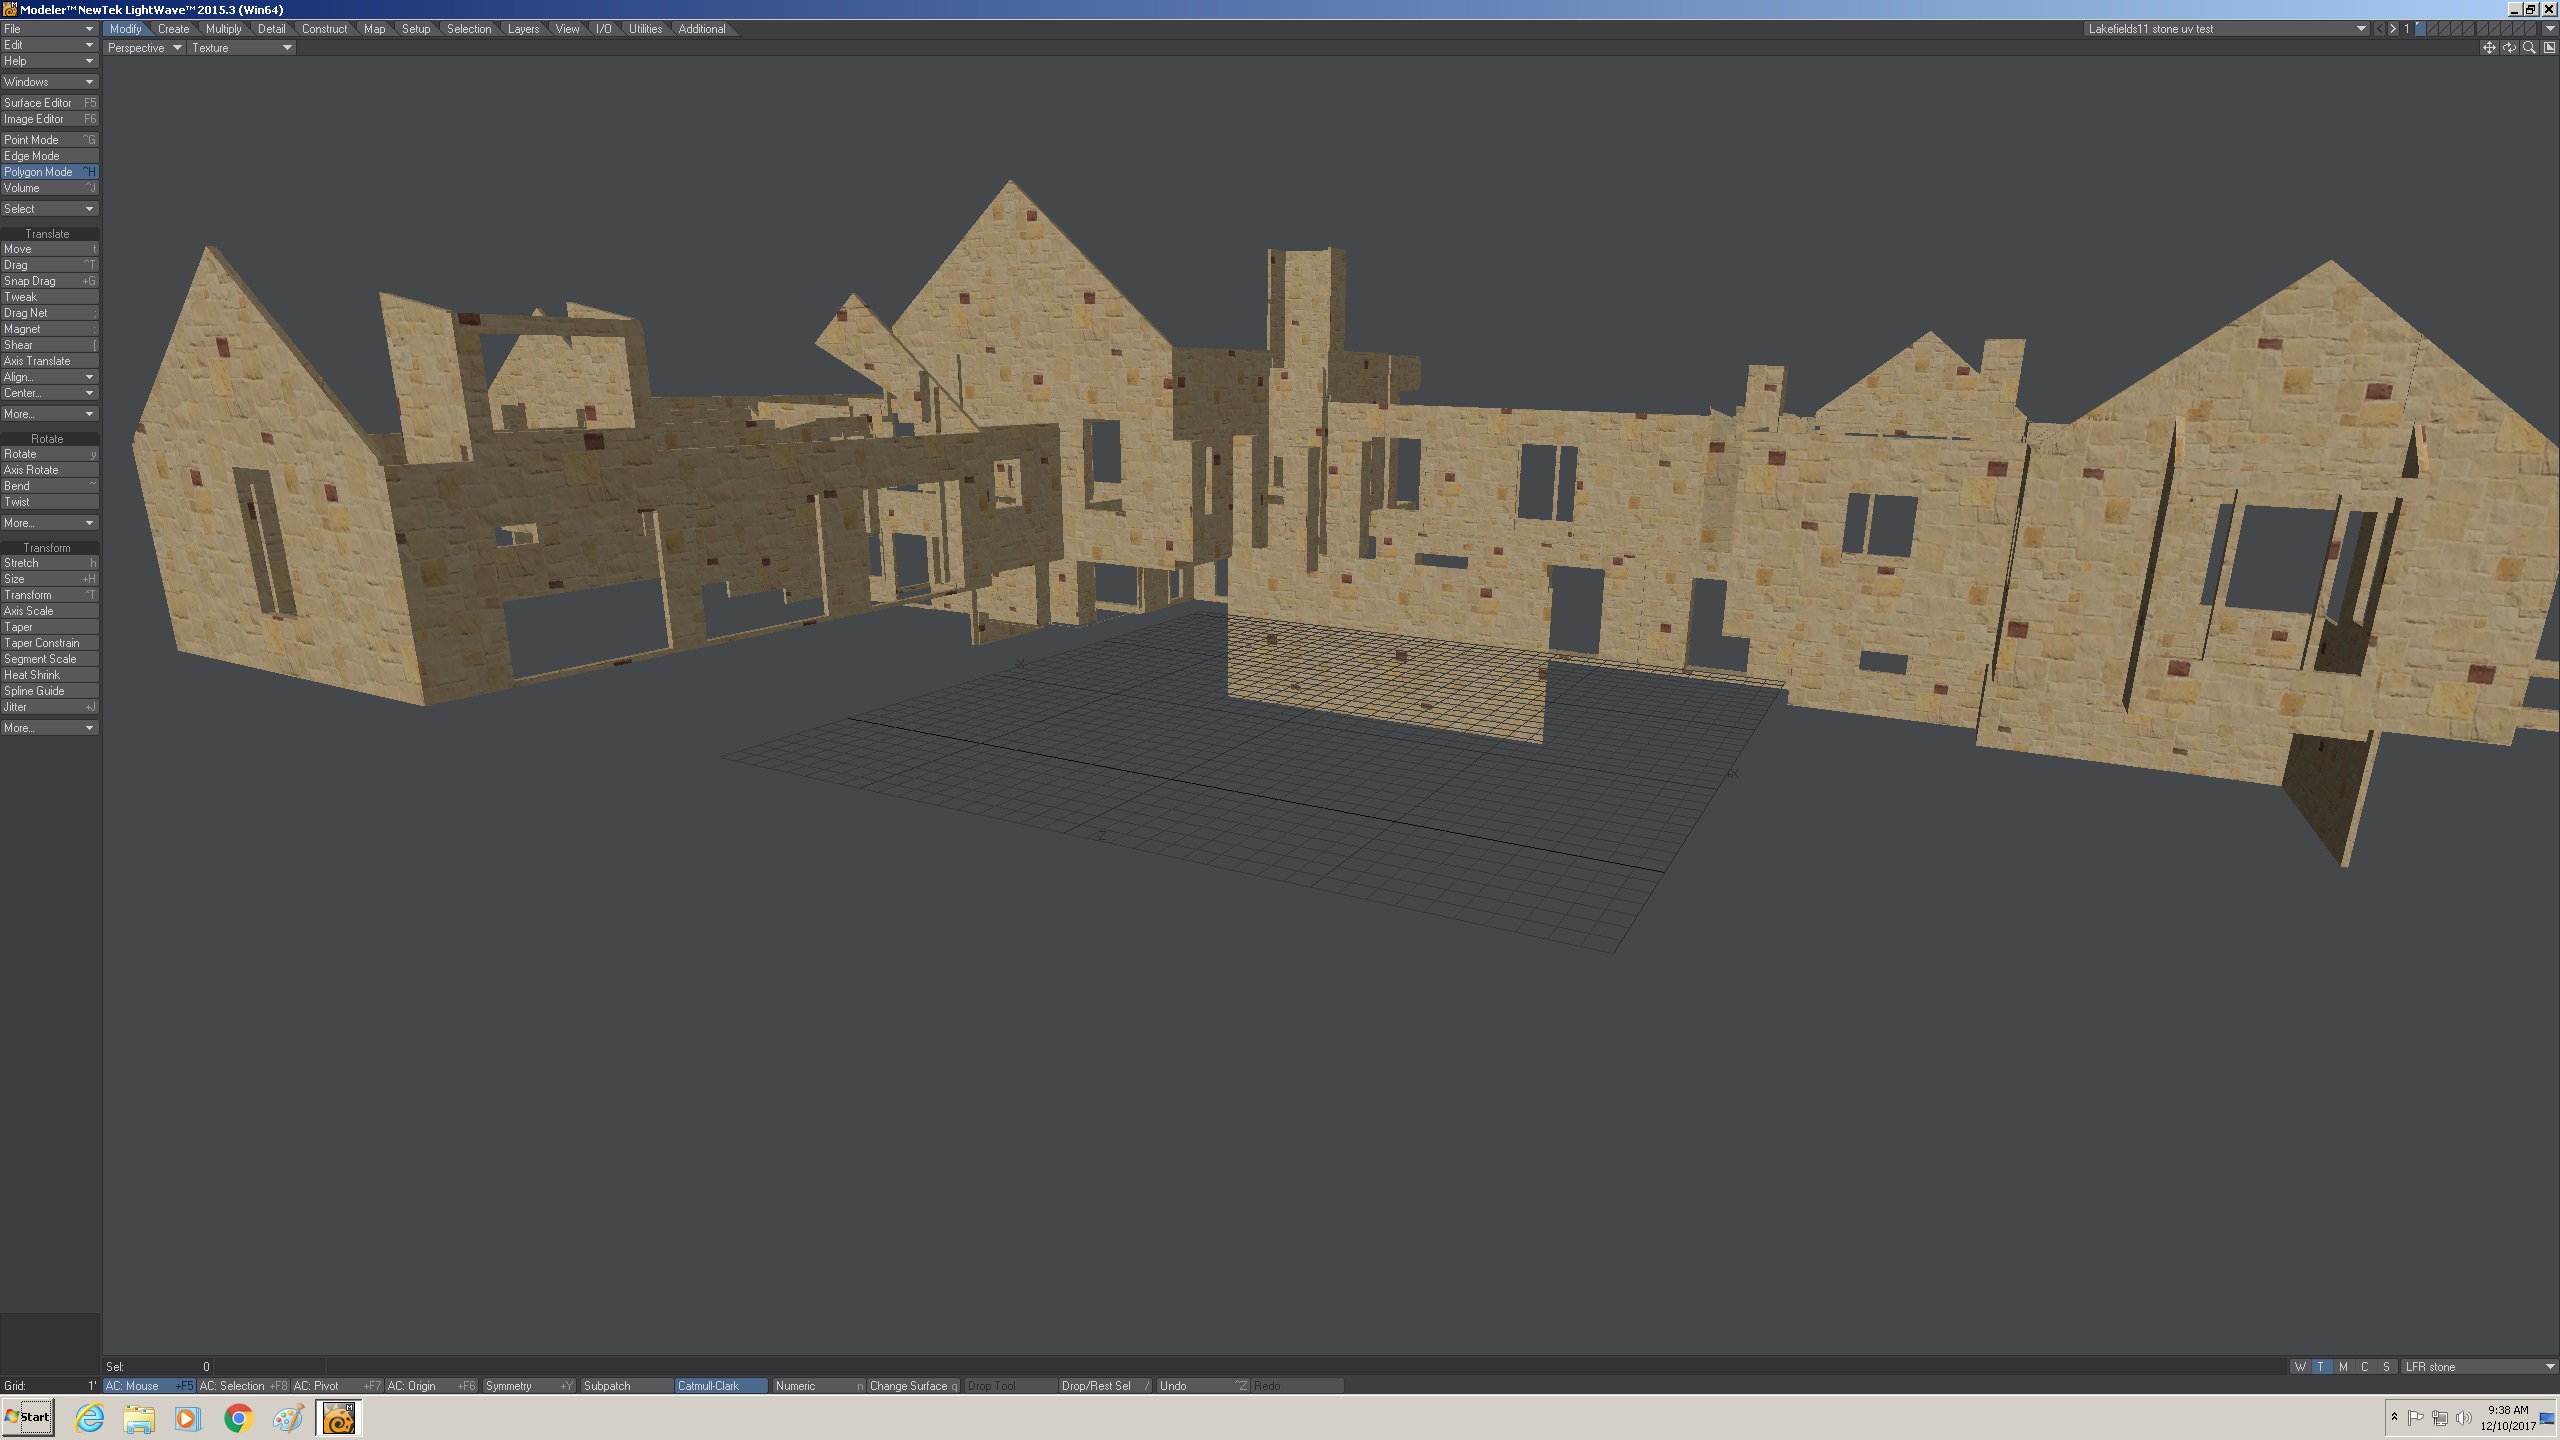
Task: Click the viewport zoom magnifier icon
Action: click(2529, 48)
